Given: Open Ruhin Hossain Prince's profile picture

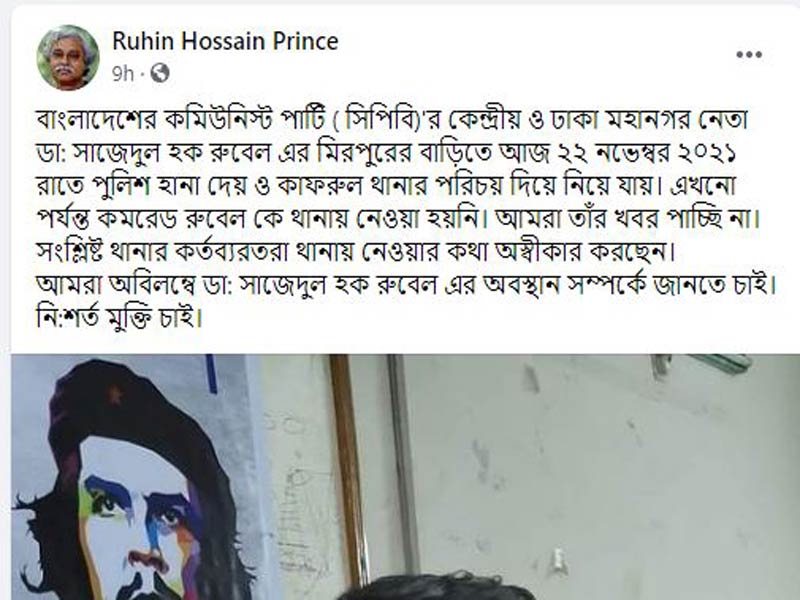Looking at the screenshot, I should coord(68,58).
